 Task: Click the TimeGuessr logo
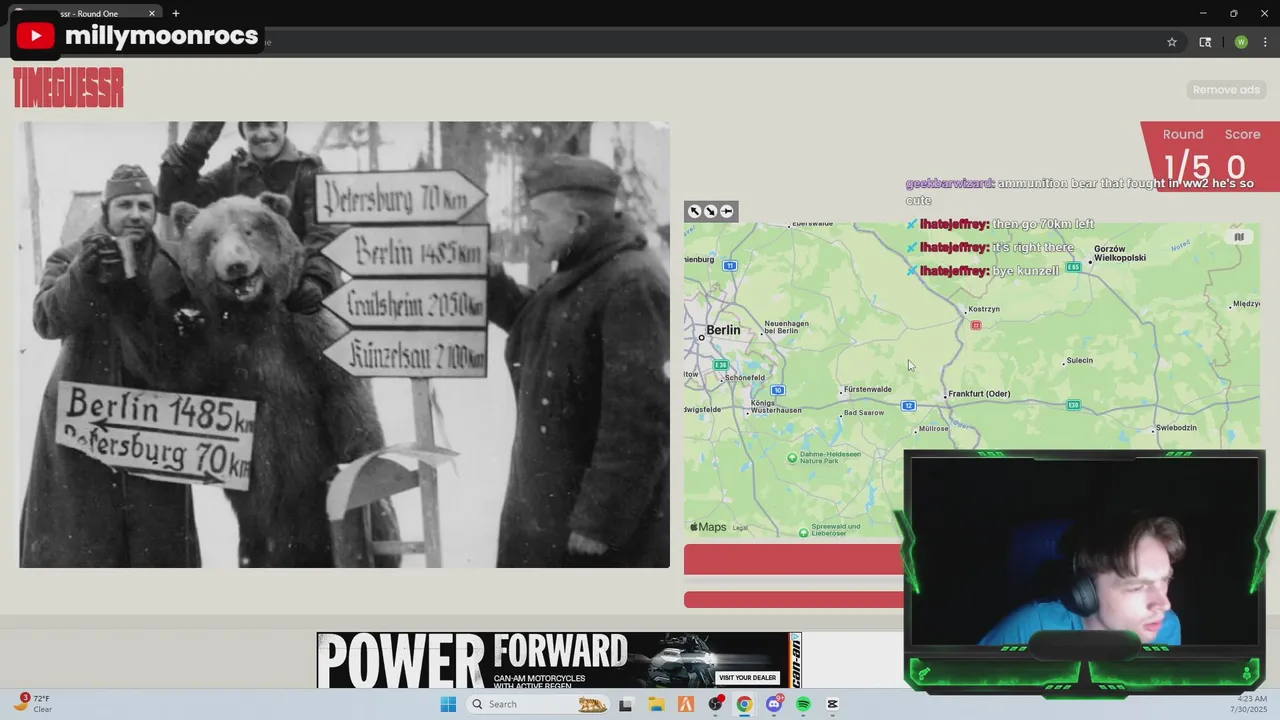click(68, 88)
